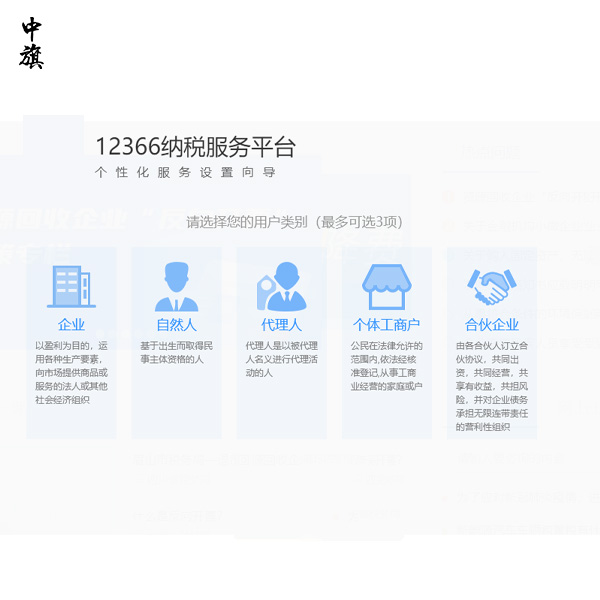Viewport: 600px width, 600px height.
Task: Click the 自然人 description 基于出生而取得民事主体资格
Action: click(176, 352)
